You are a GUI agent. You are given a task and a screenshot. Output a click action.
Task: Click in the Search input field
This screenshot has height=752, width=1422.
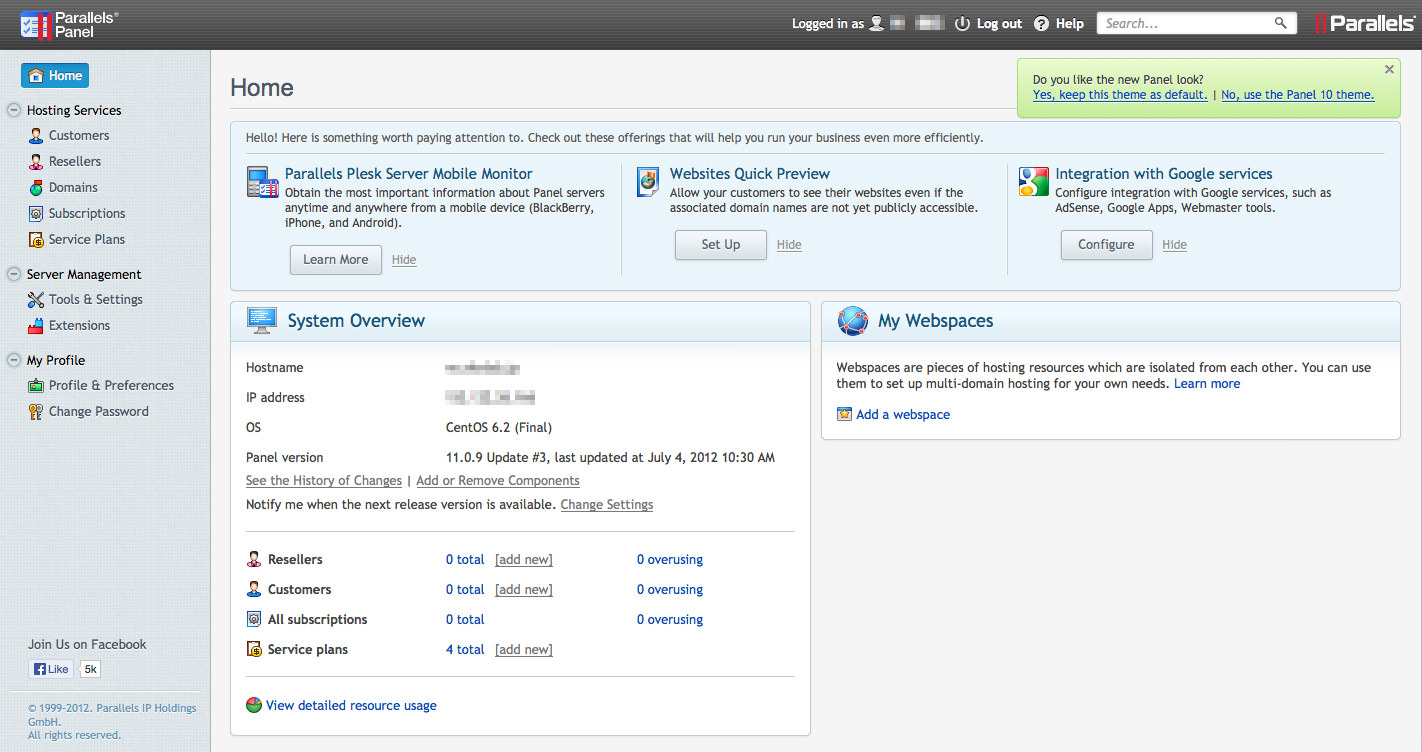pos(1186,23)
